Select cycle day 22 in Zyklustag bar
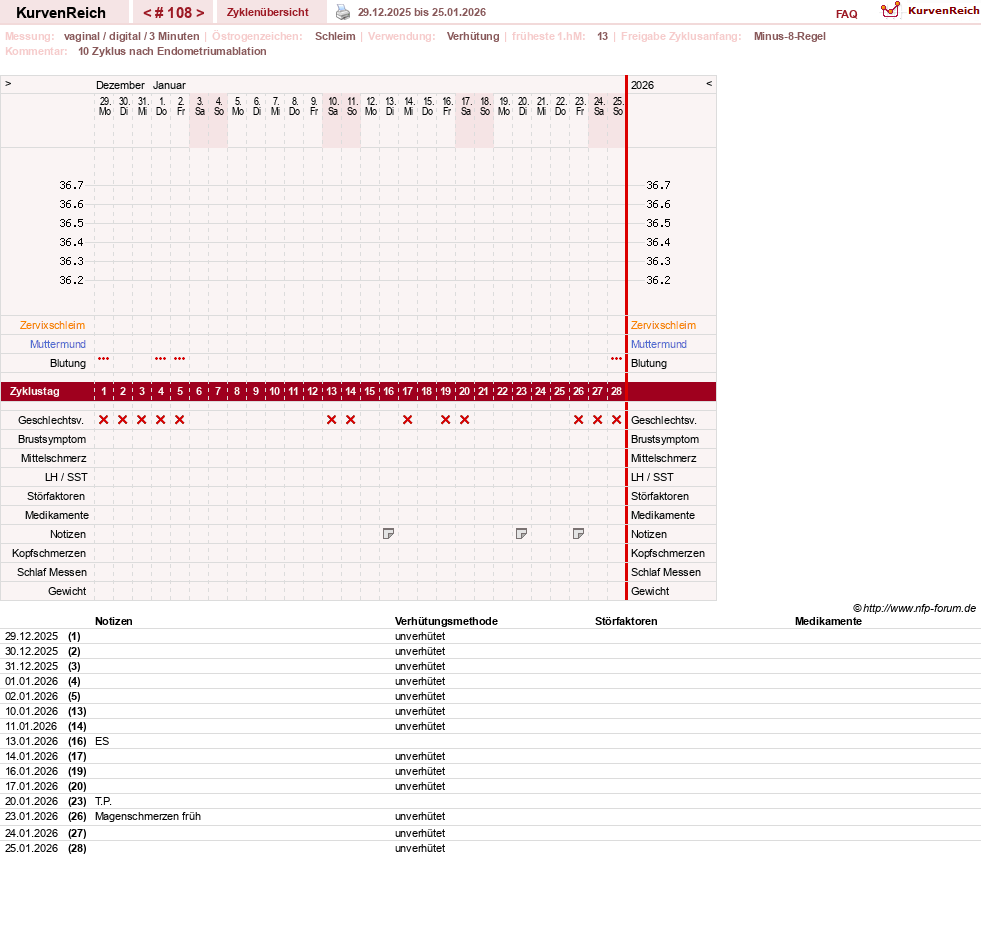This screenshot has width=981, height=940. click(x=502, y=391)
